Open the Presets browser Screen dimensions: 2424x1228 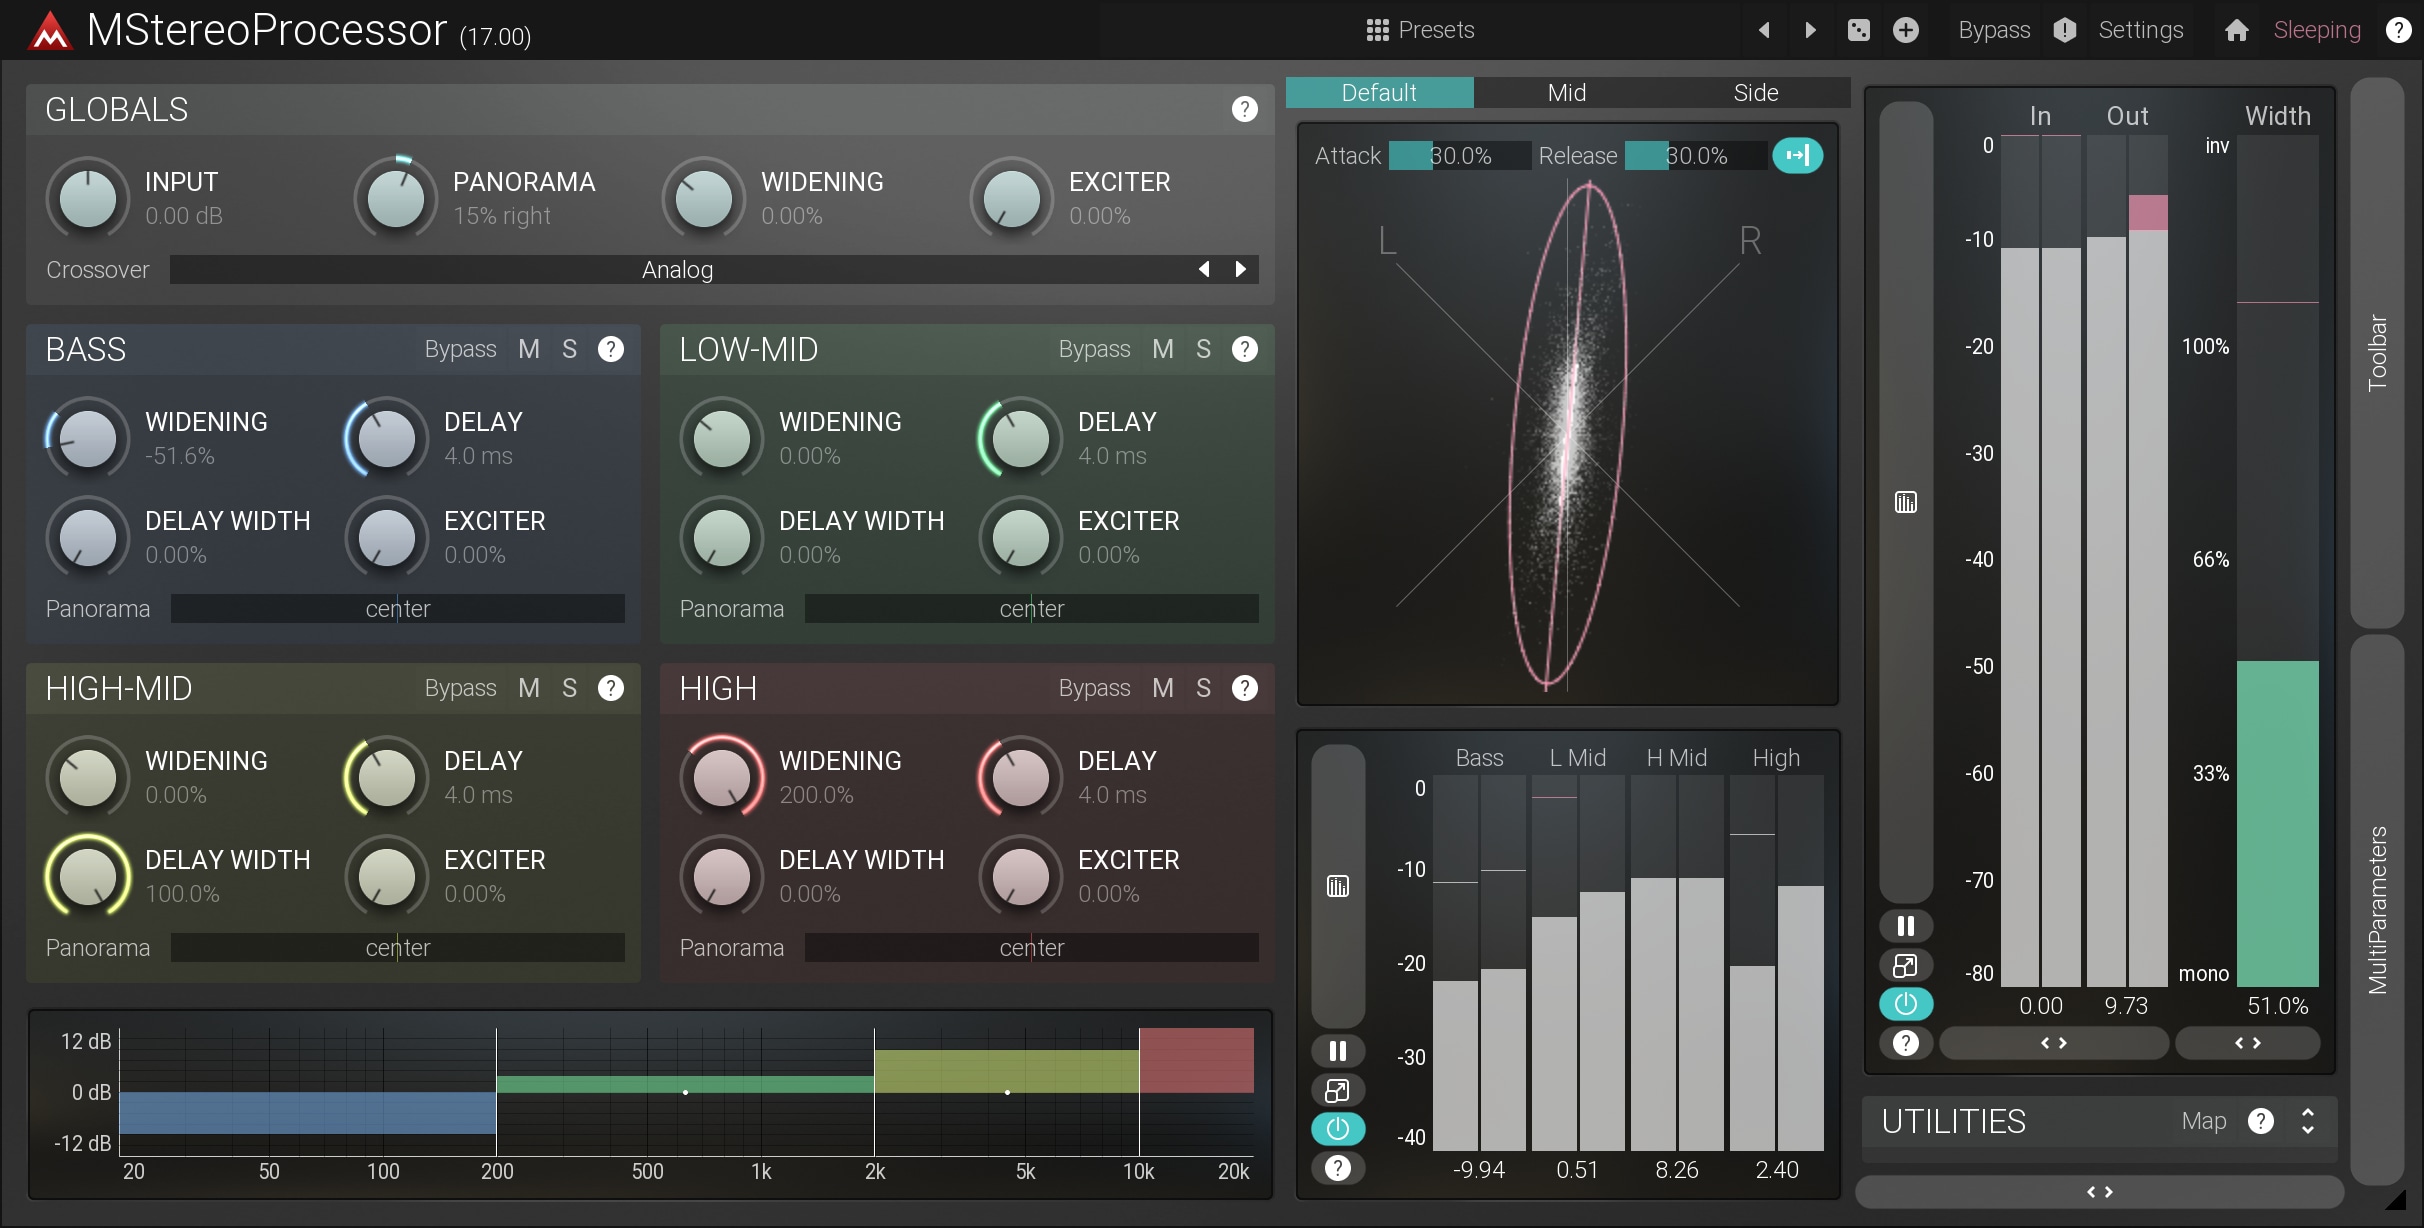click(x=1420, y=30)
